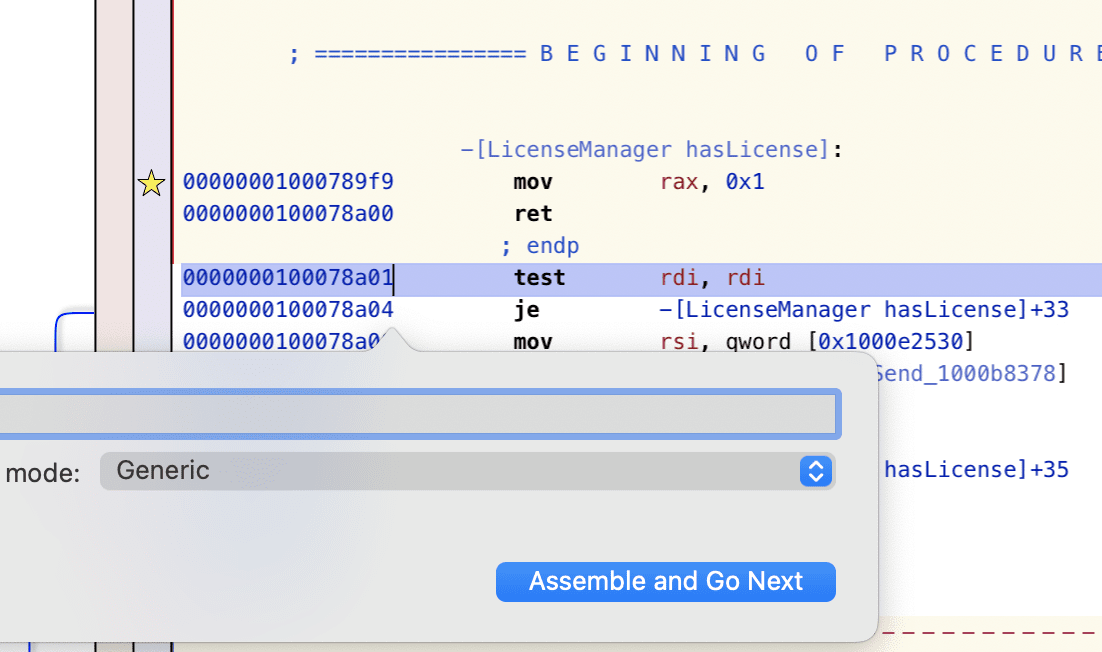This screenshot has height=652, width=1102.
Task: Select address 0000000100078a04
Action: pyautogui.click(x=288, y=310)
